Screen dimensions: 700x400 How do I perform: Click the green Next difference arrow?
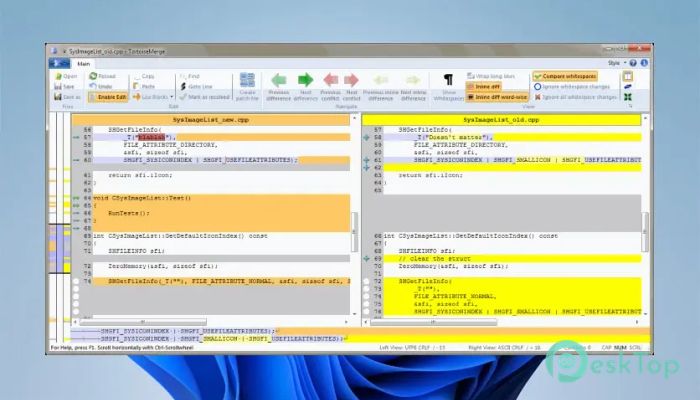tap(305, 80)
